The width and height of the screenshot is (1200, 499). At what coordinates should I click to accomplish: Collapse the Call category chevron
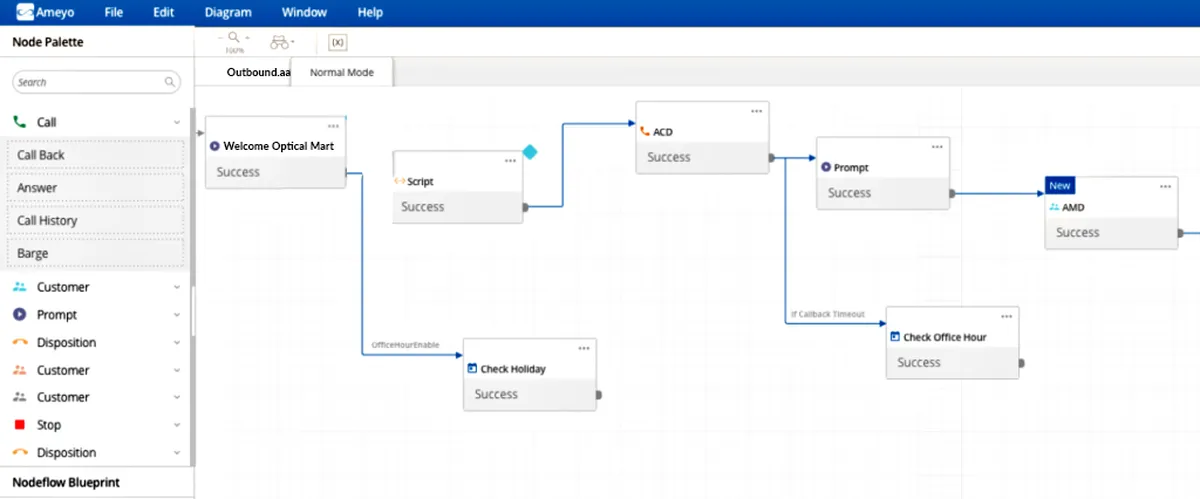pos(177,123)
